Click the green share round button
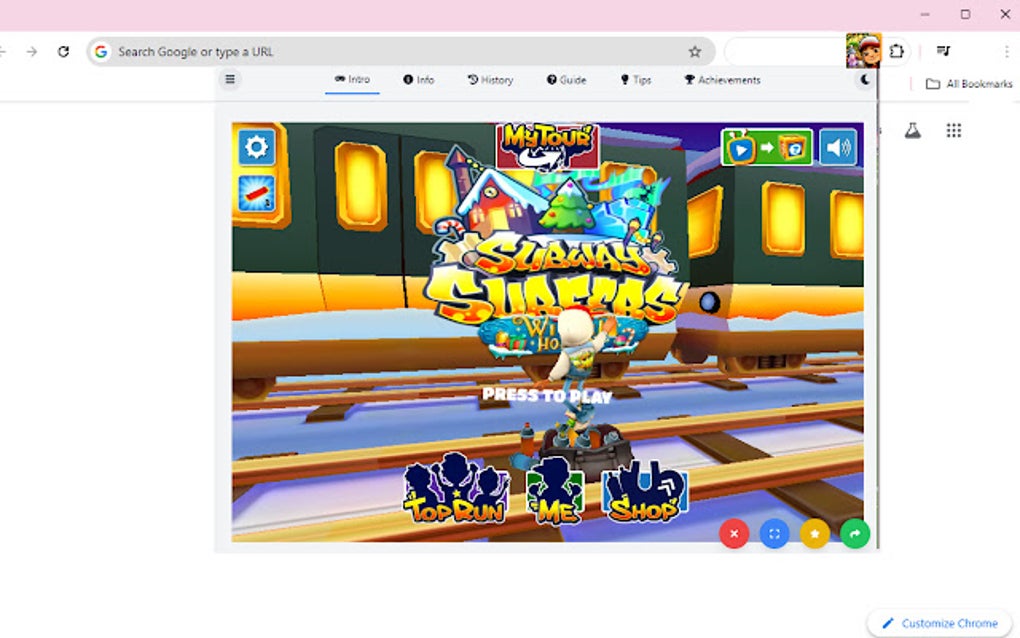1020x638 pixels. click(855, 534)
